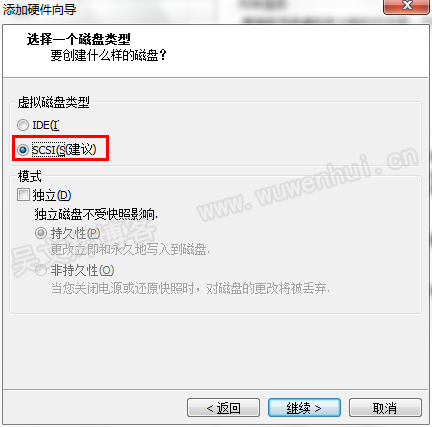Click the 独立(D) checkbox label text

52,195
